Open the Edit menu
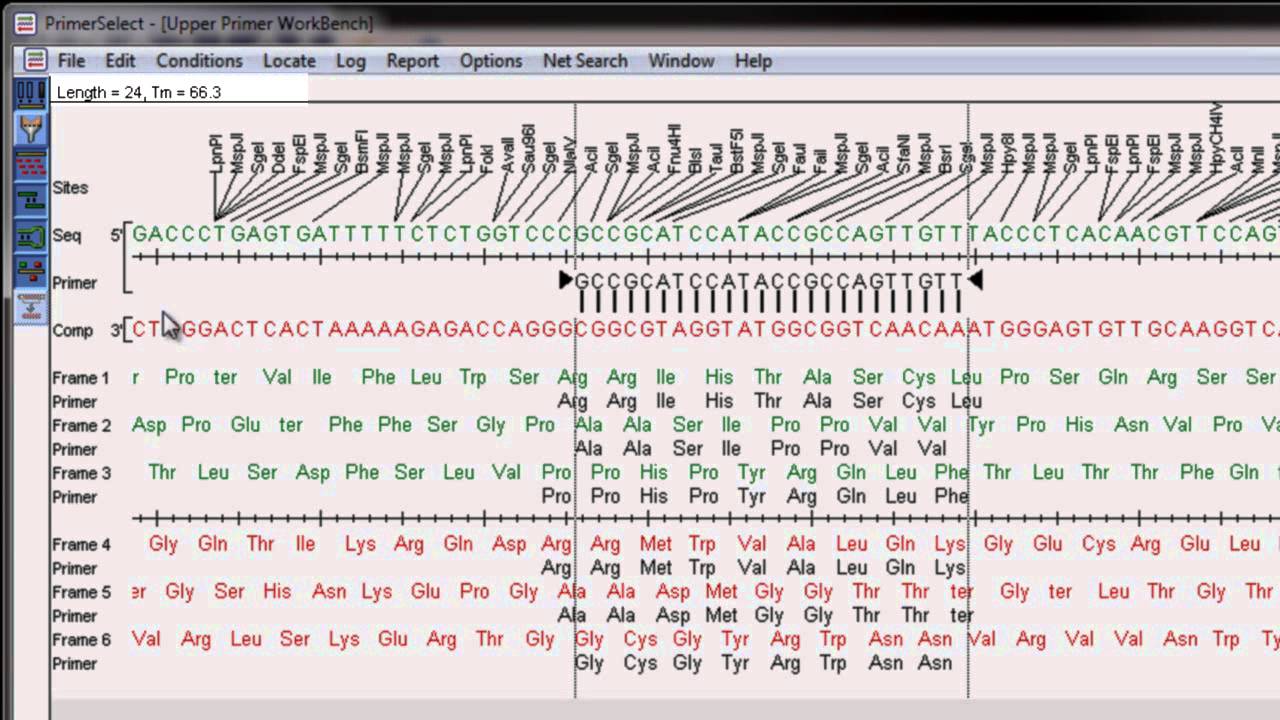The width and height of the screenshot is (1280, 720). click(x=120, y=60)
